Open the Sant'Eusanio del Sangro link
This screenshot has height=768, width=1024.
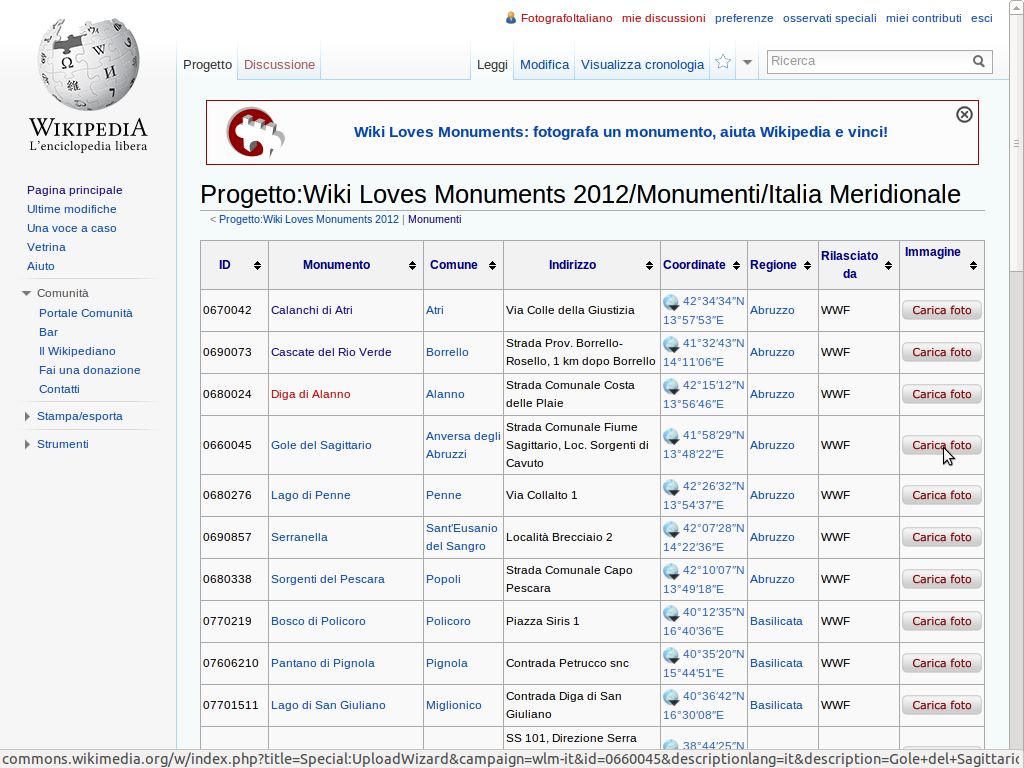coord(462,537)
